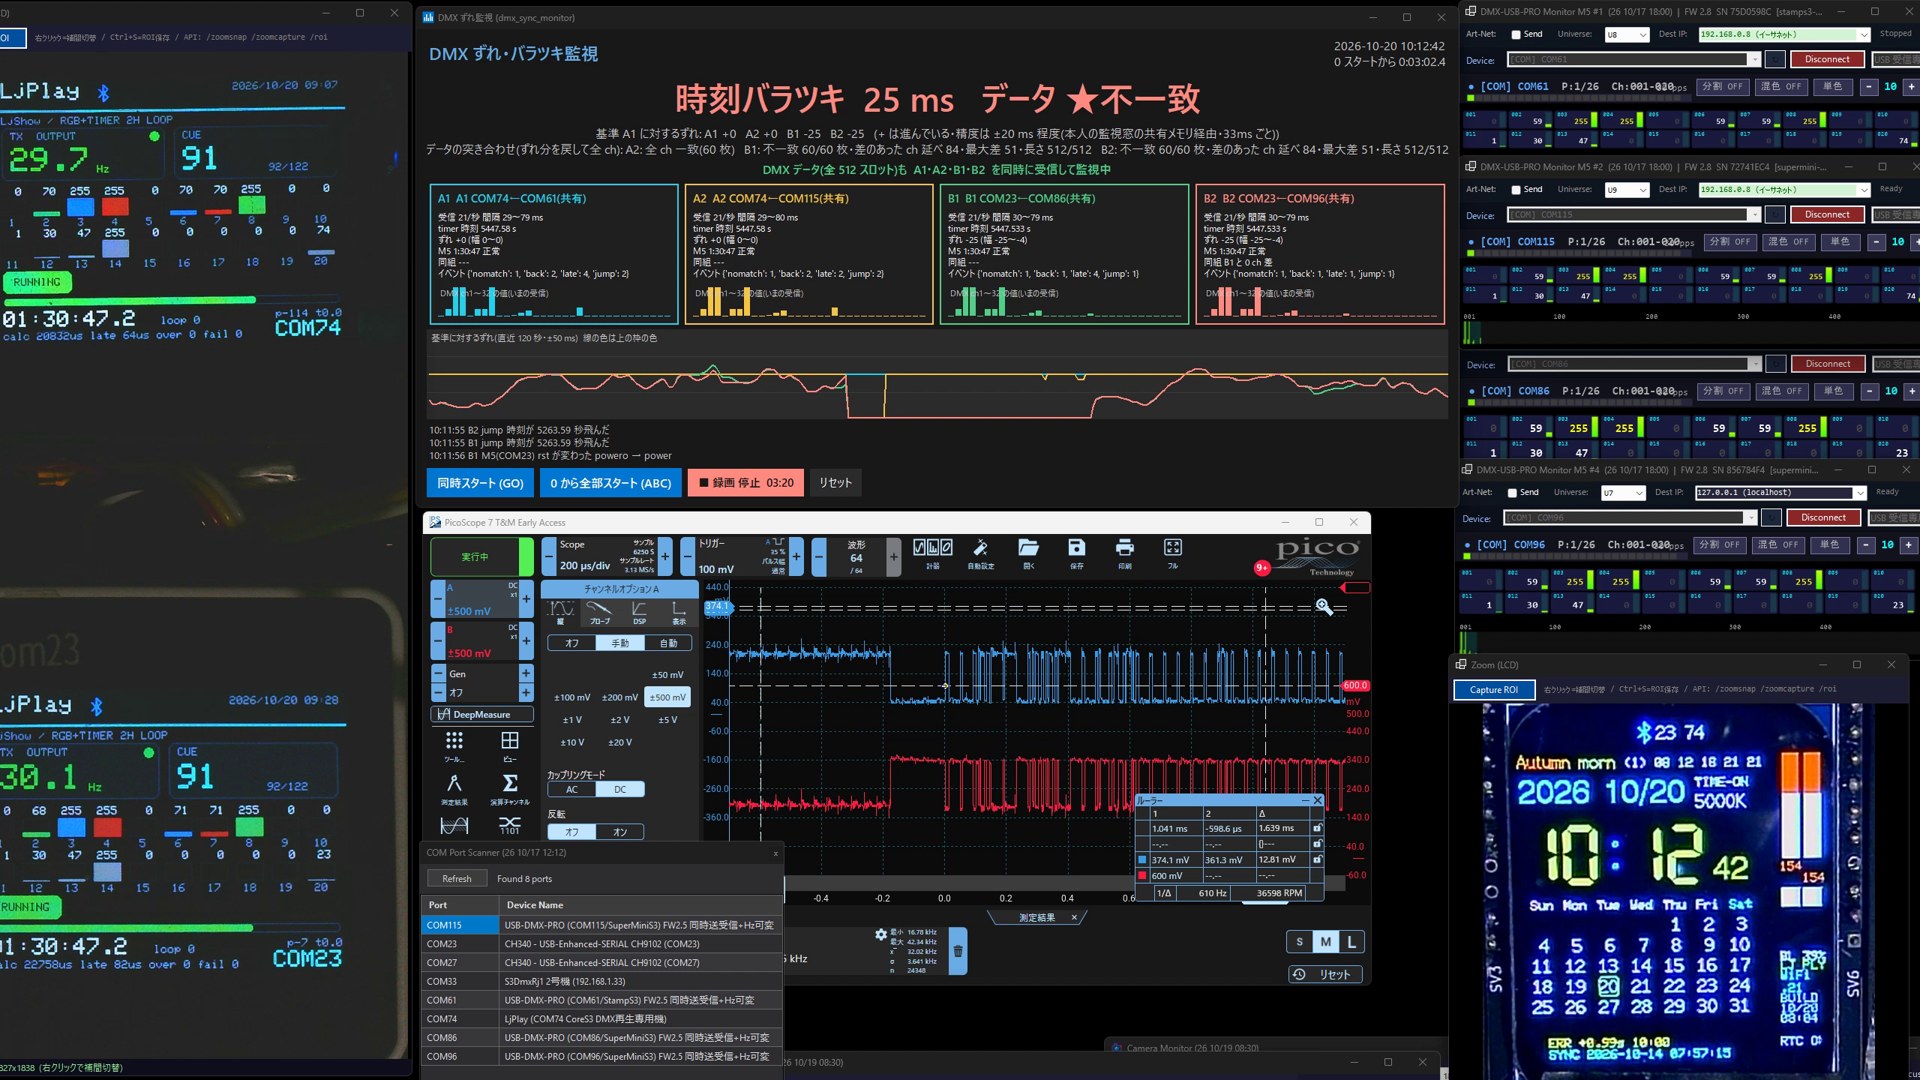
Task: Open the Universe U9 dropdown in Monitor #2
Action: pos(1626,190)
